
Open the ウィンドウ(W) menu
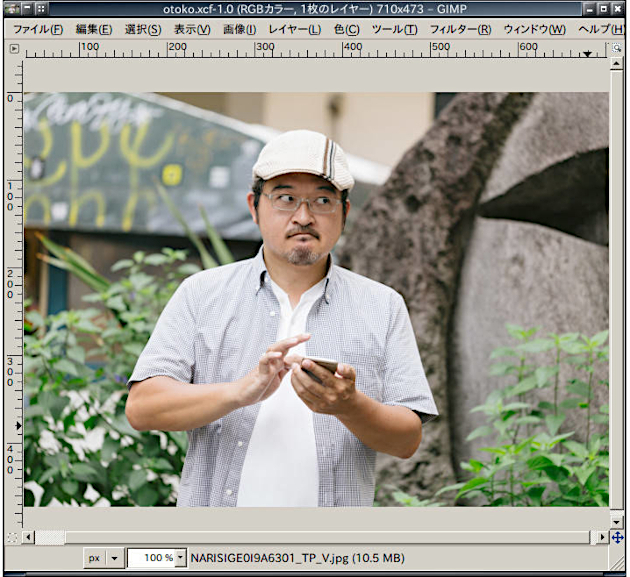[x=534, y=29]
